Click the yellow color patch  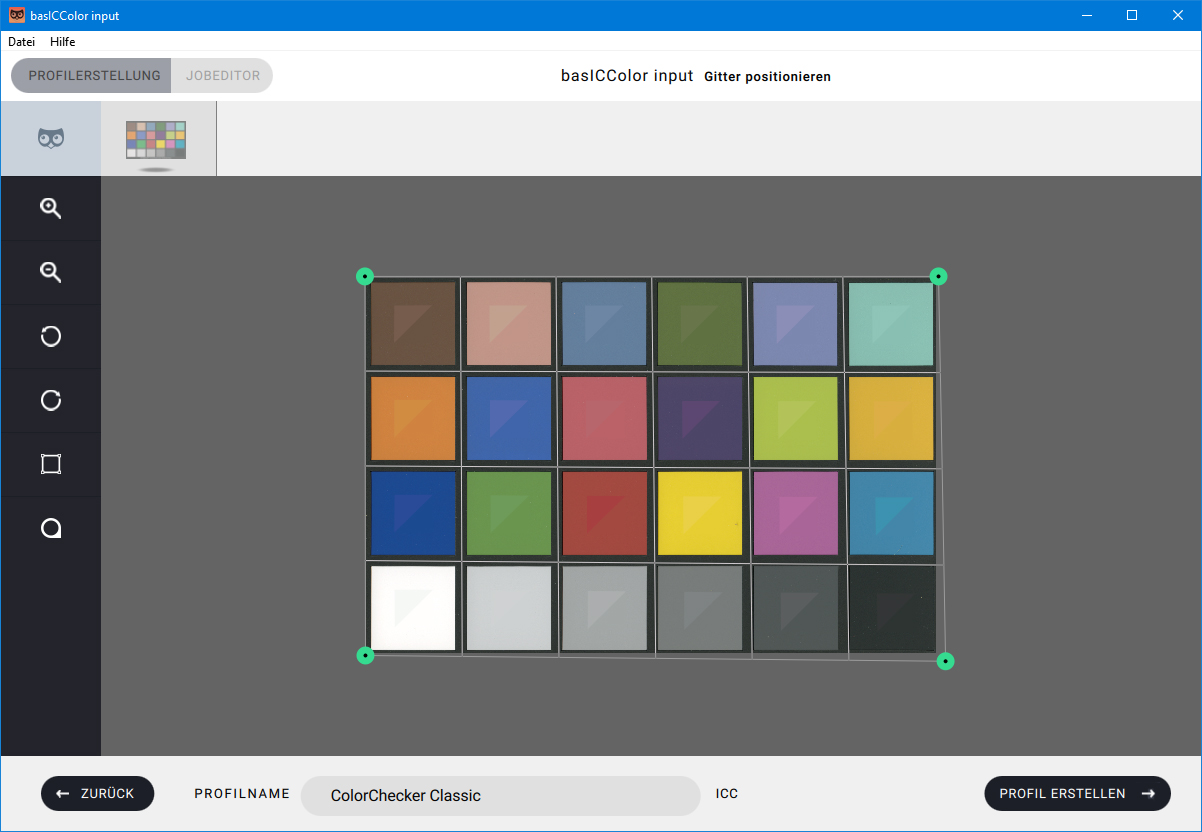tap(700, 513)
